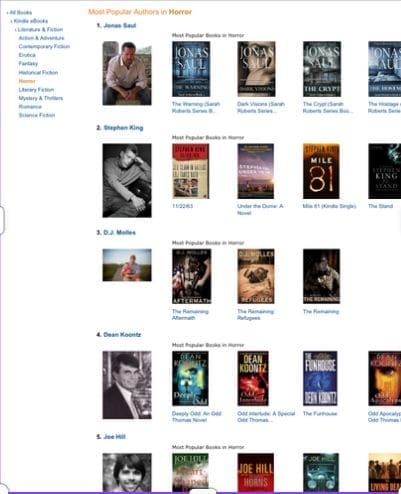Open Stephen King author photo
401x494 pixels.
127,180
